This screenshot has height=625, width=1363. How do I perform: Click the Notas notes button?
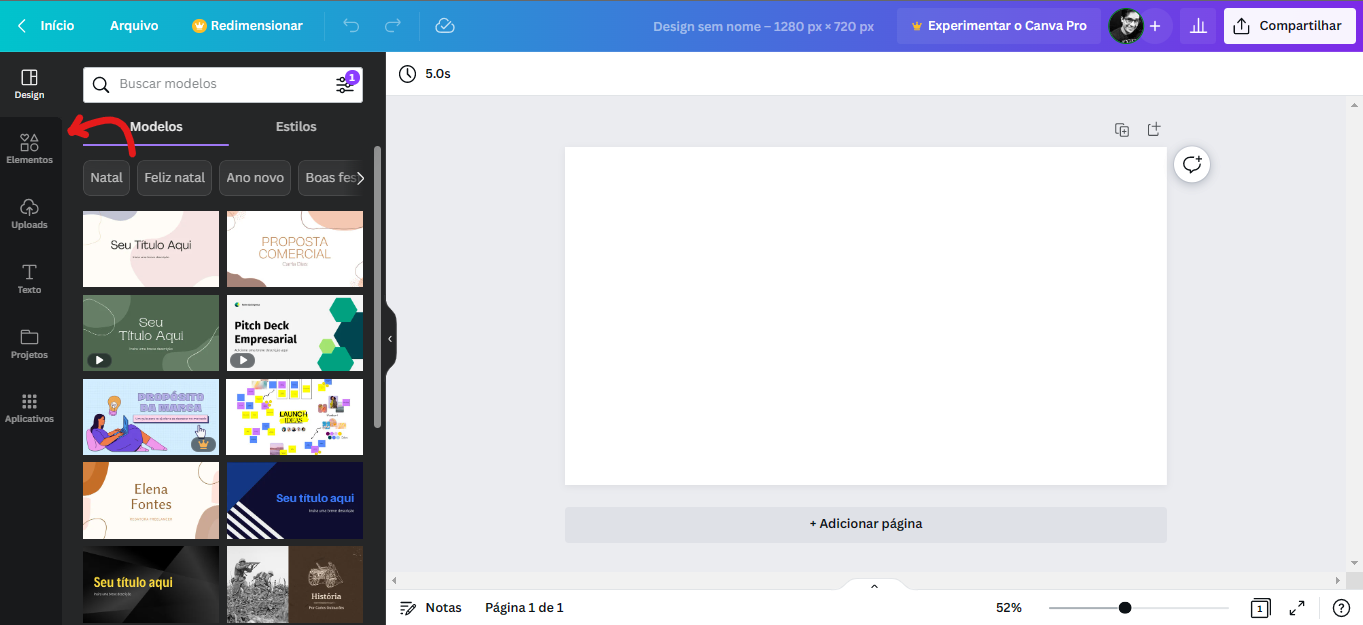coord(431,608)
